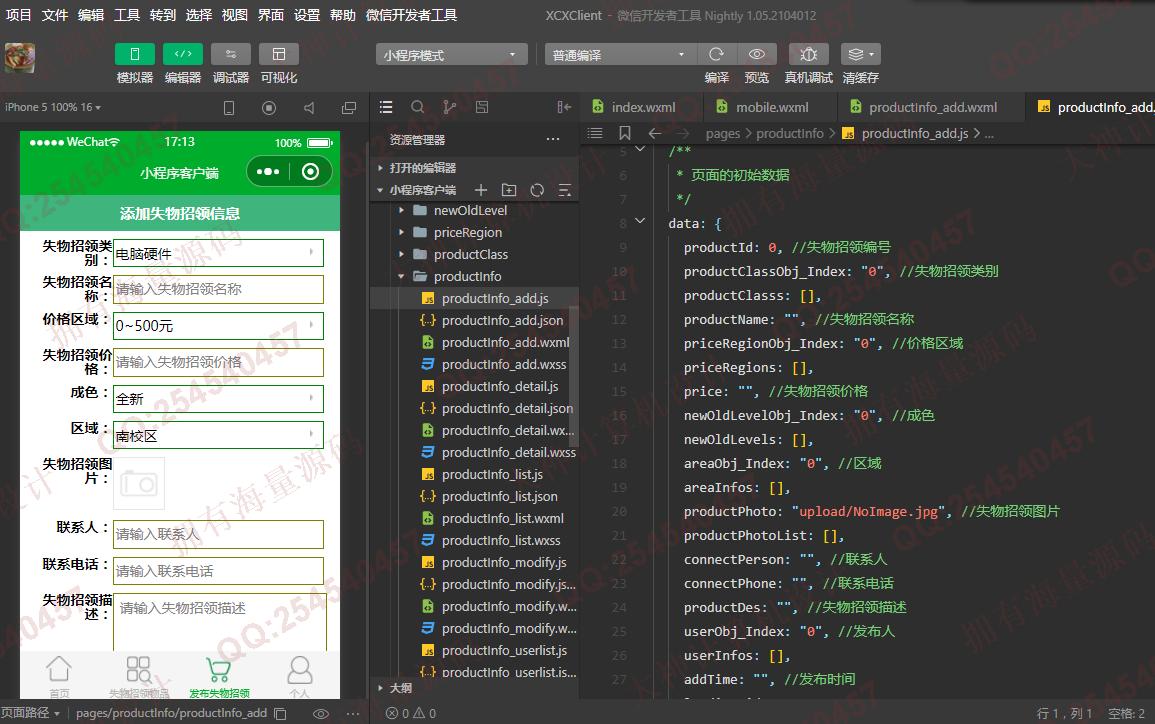
Task: Open the source control branch icon
Action: tap(449, 108)
